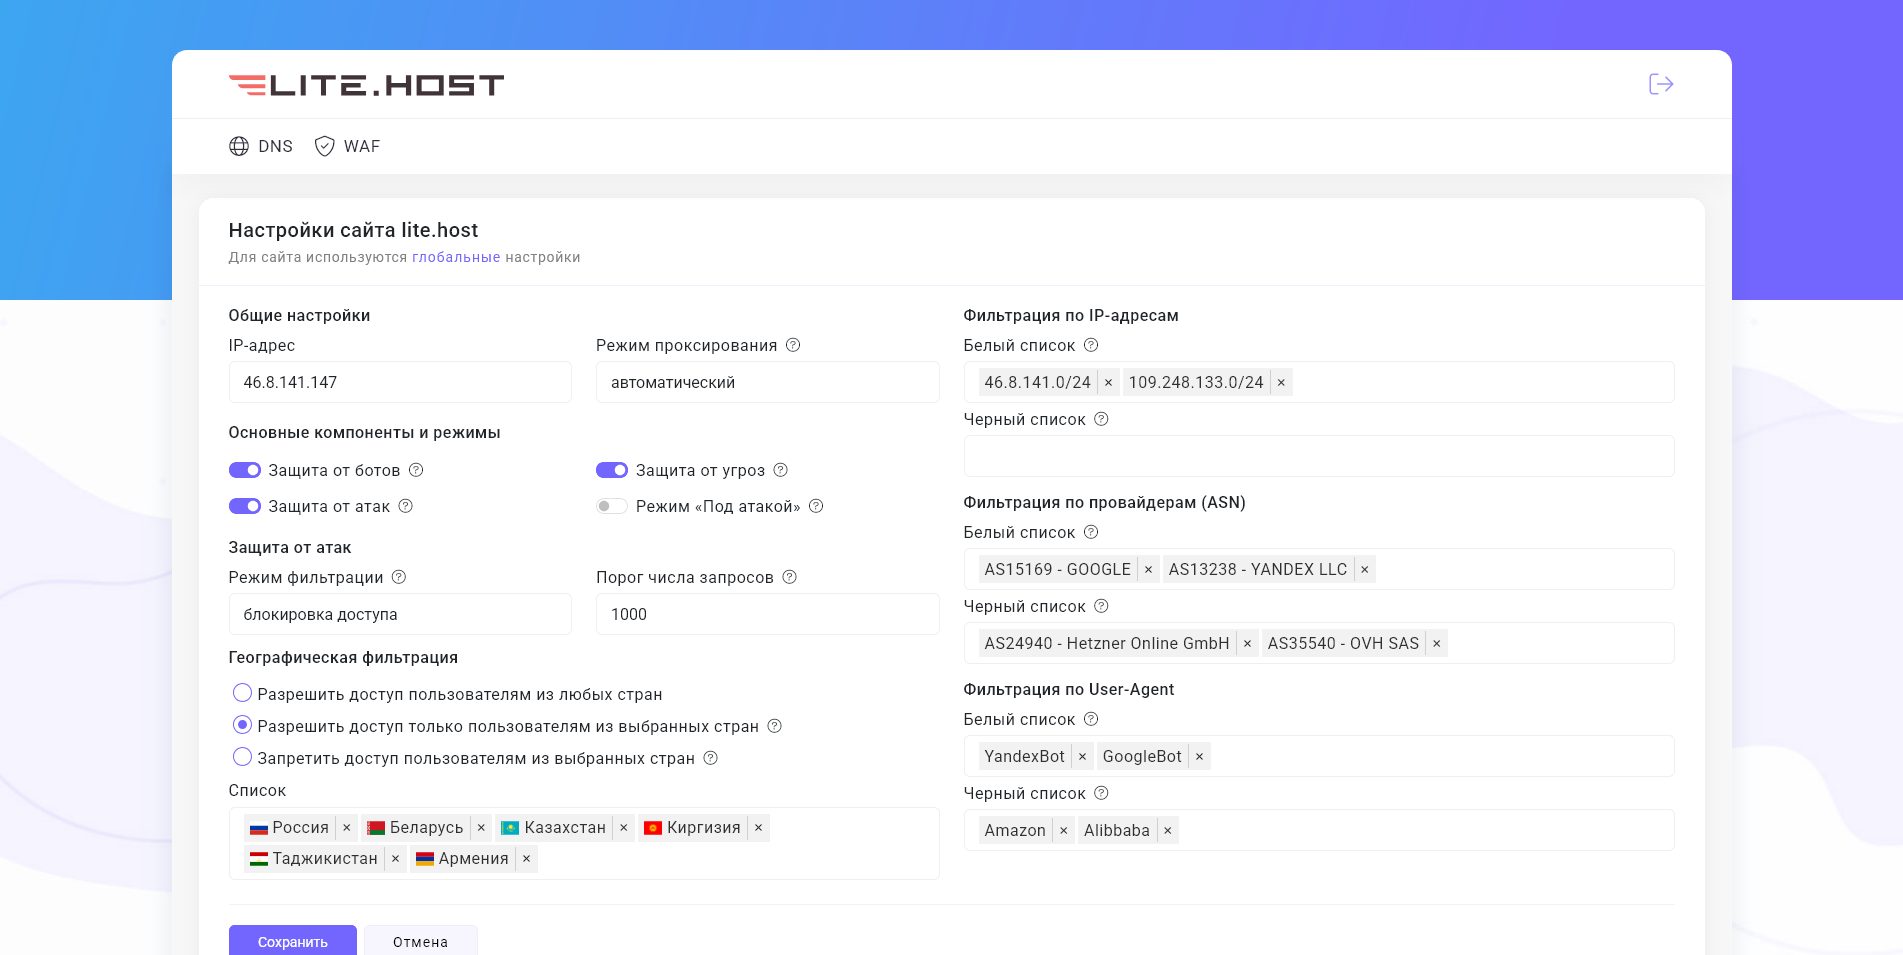Click the help icon next to Режим проксирования
Image resolution: width=1903 pixels, height=955 pixels.
click(793, 345)
